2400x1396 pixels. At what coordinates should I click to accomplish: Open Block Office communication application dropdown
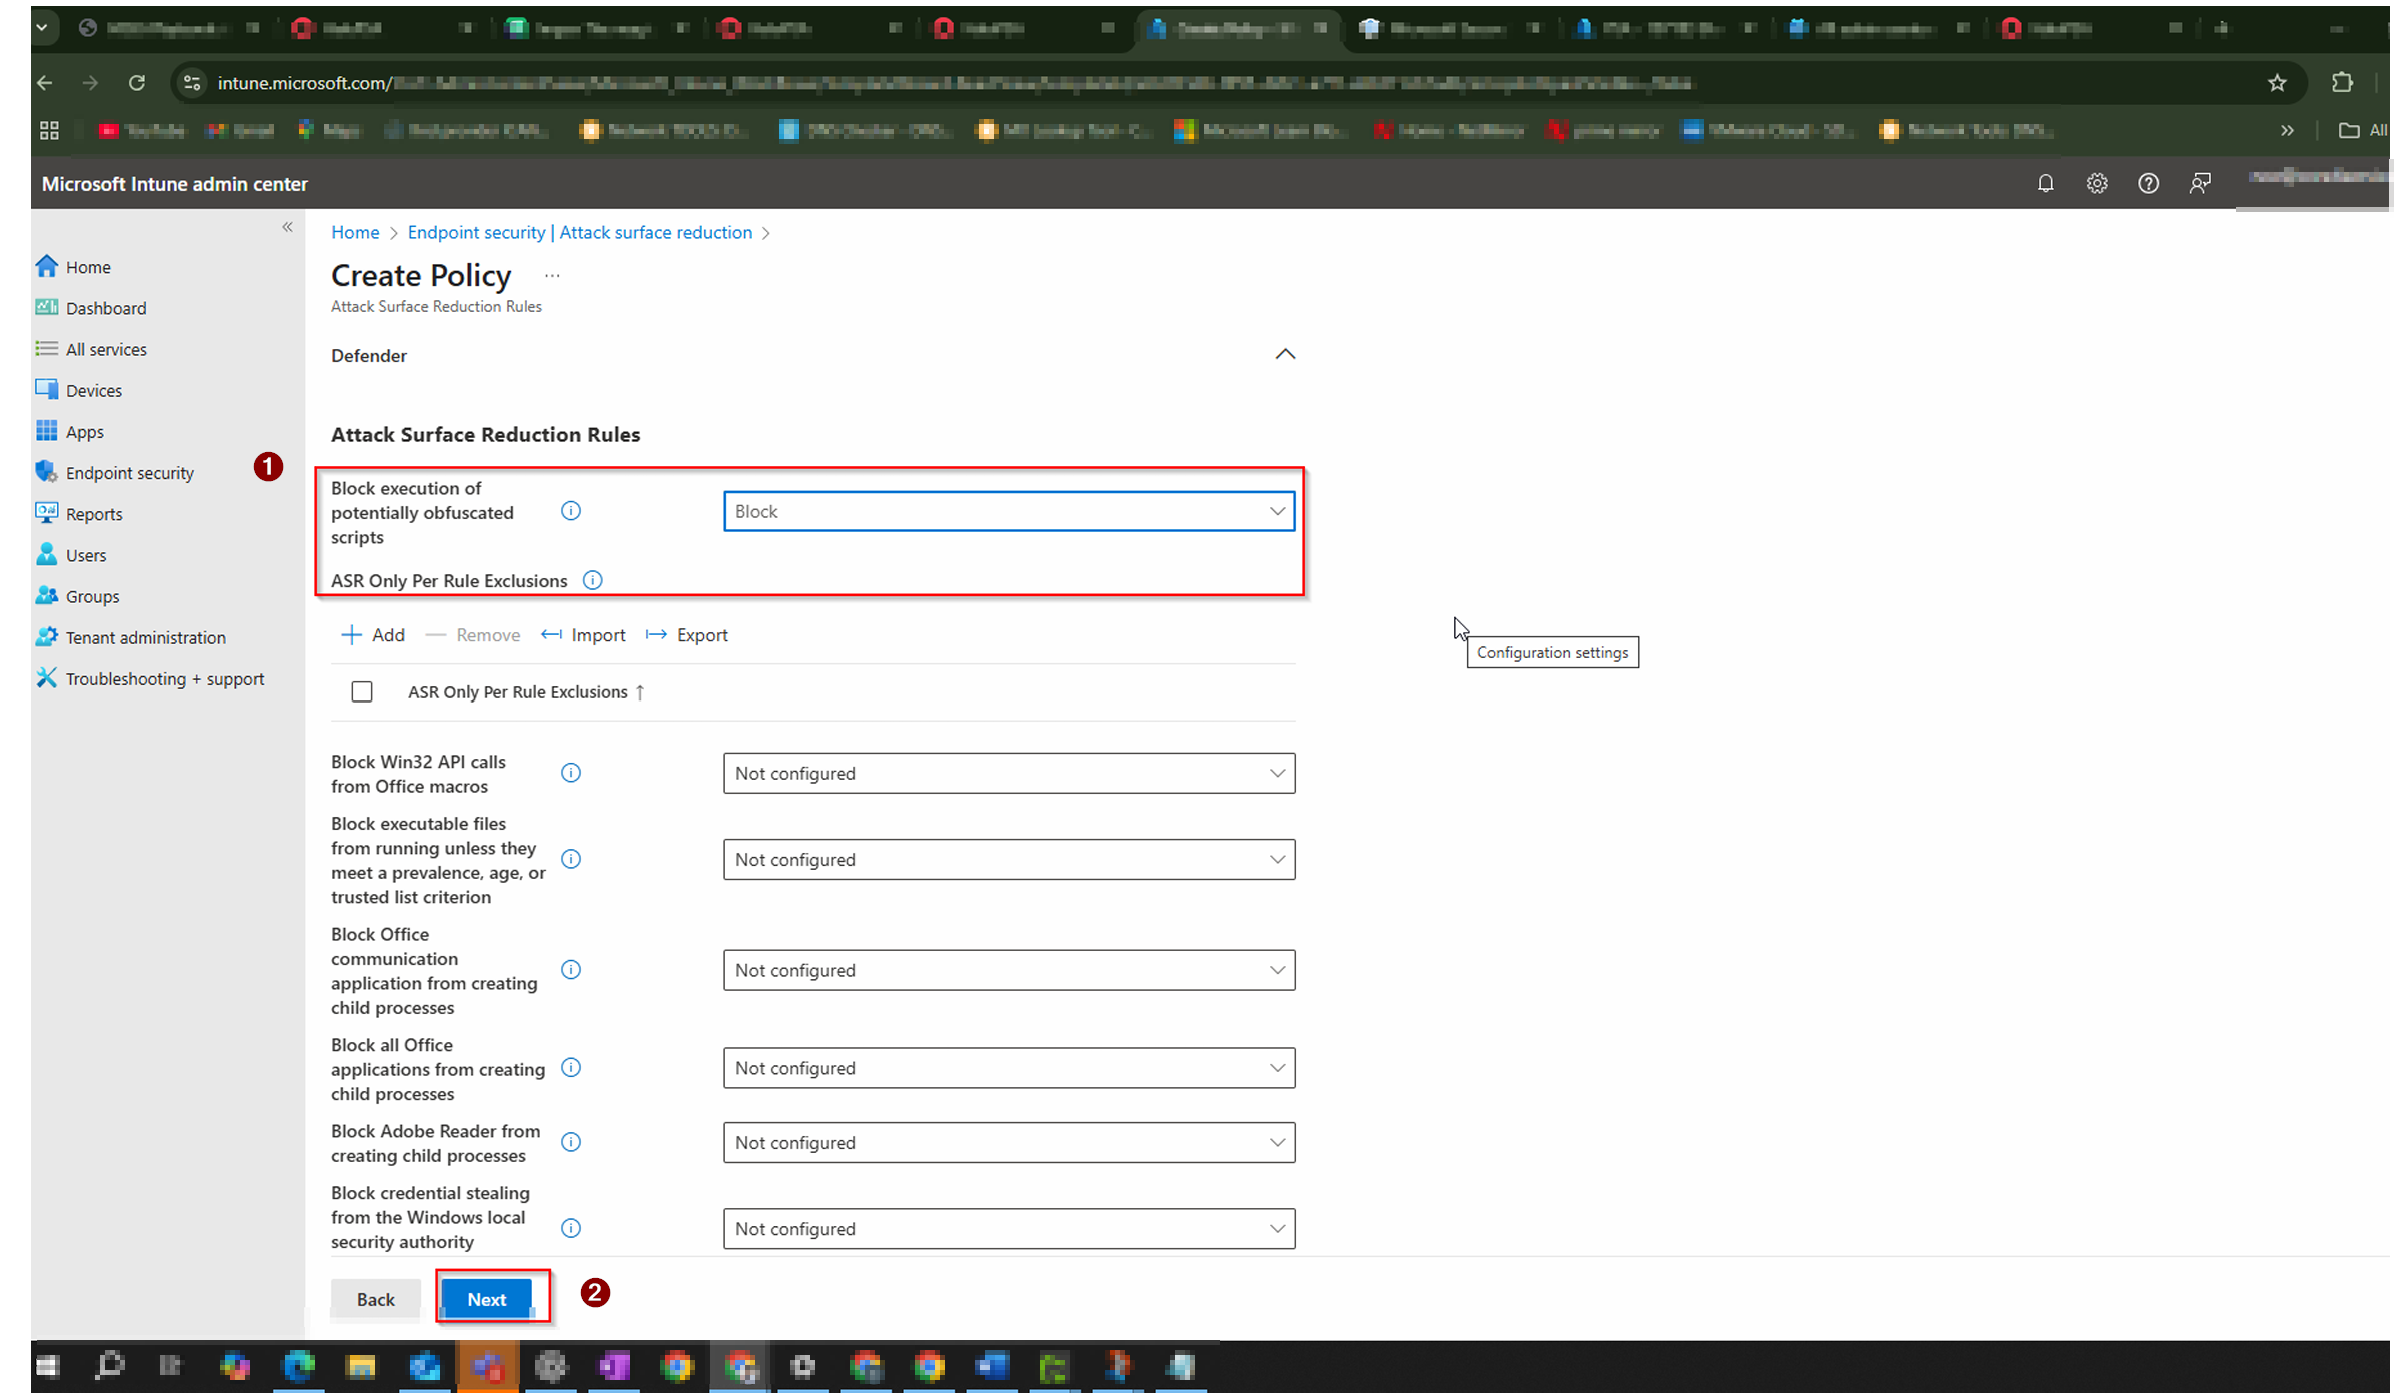(1009, 970)
